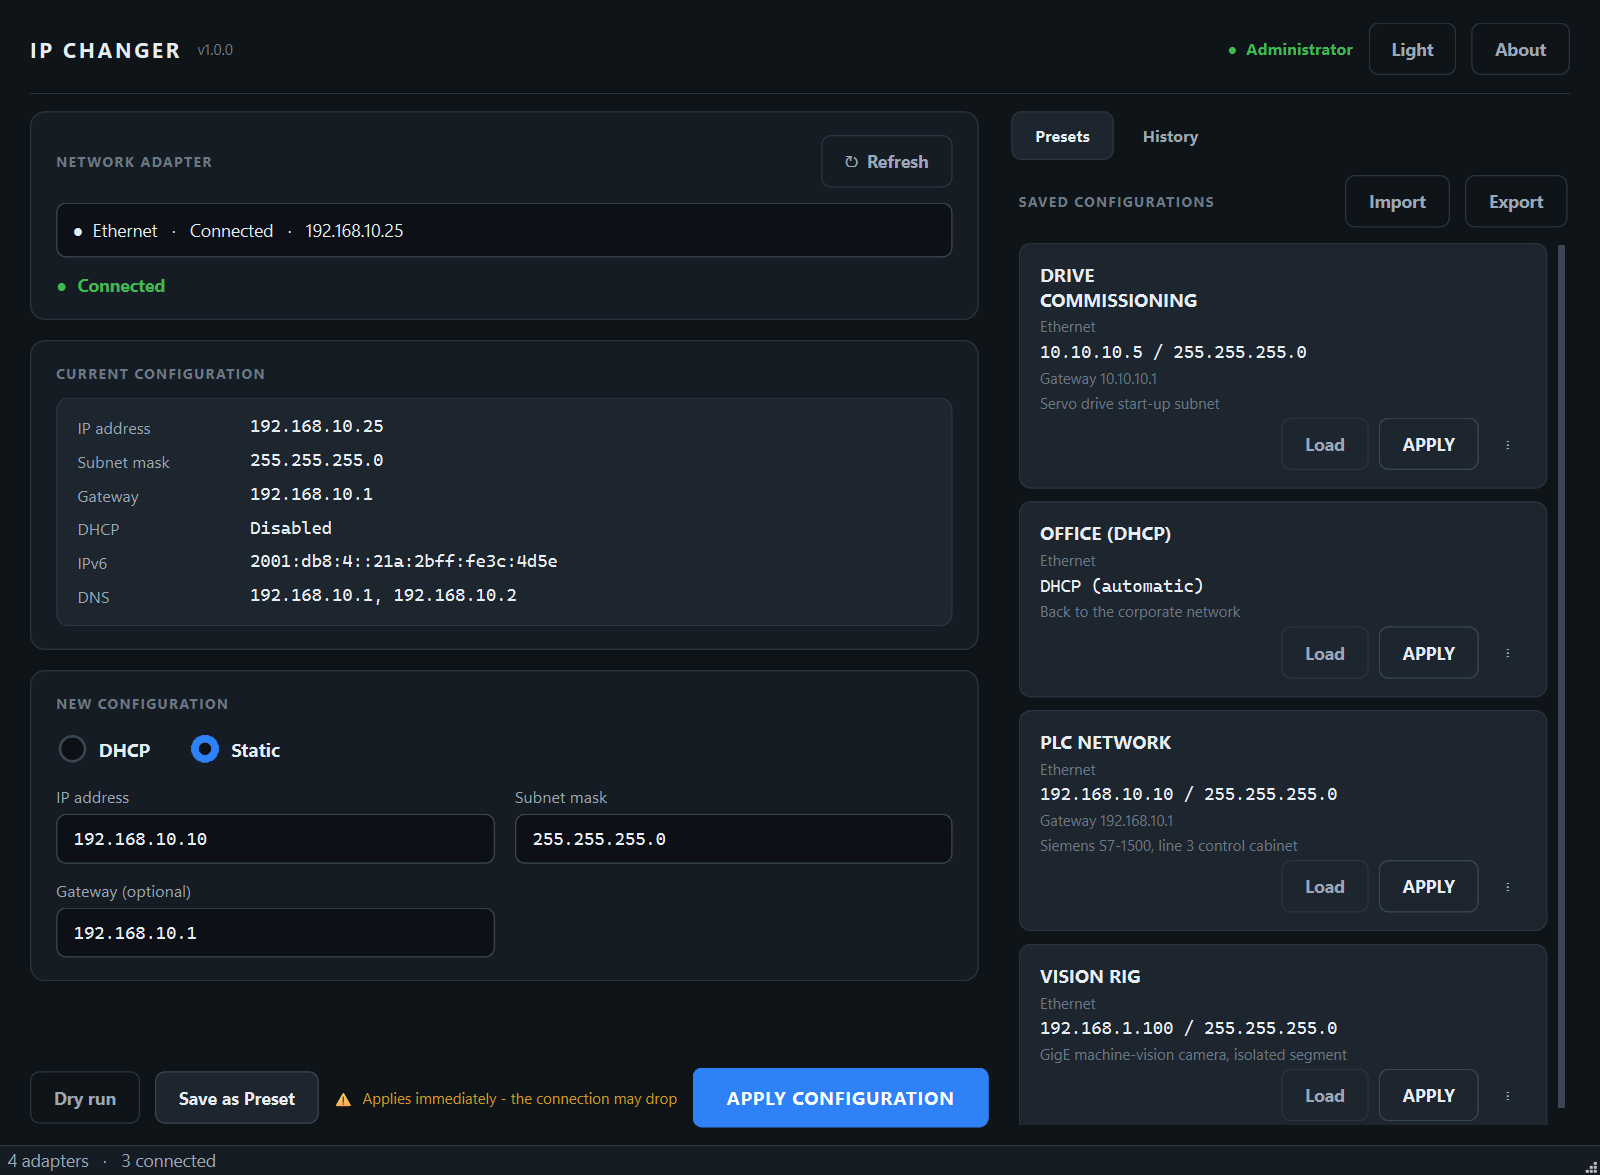Focus the Gateway (optional) input field
The height and width of the screenshot is (1175, 1600).
275,933
